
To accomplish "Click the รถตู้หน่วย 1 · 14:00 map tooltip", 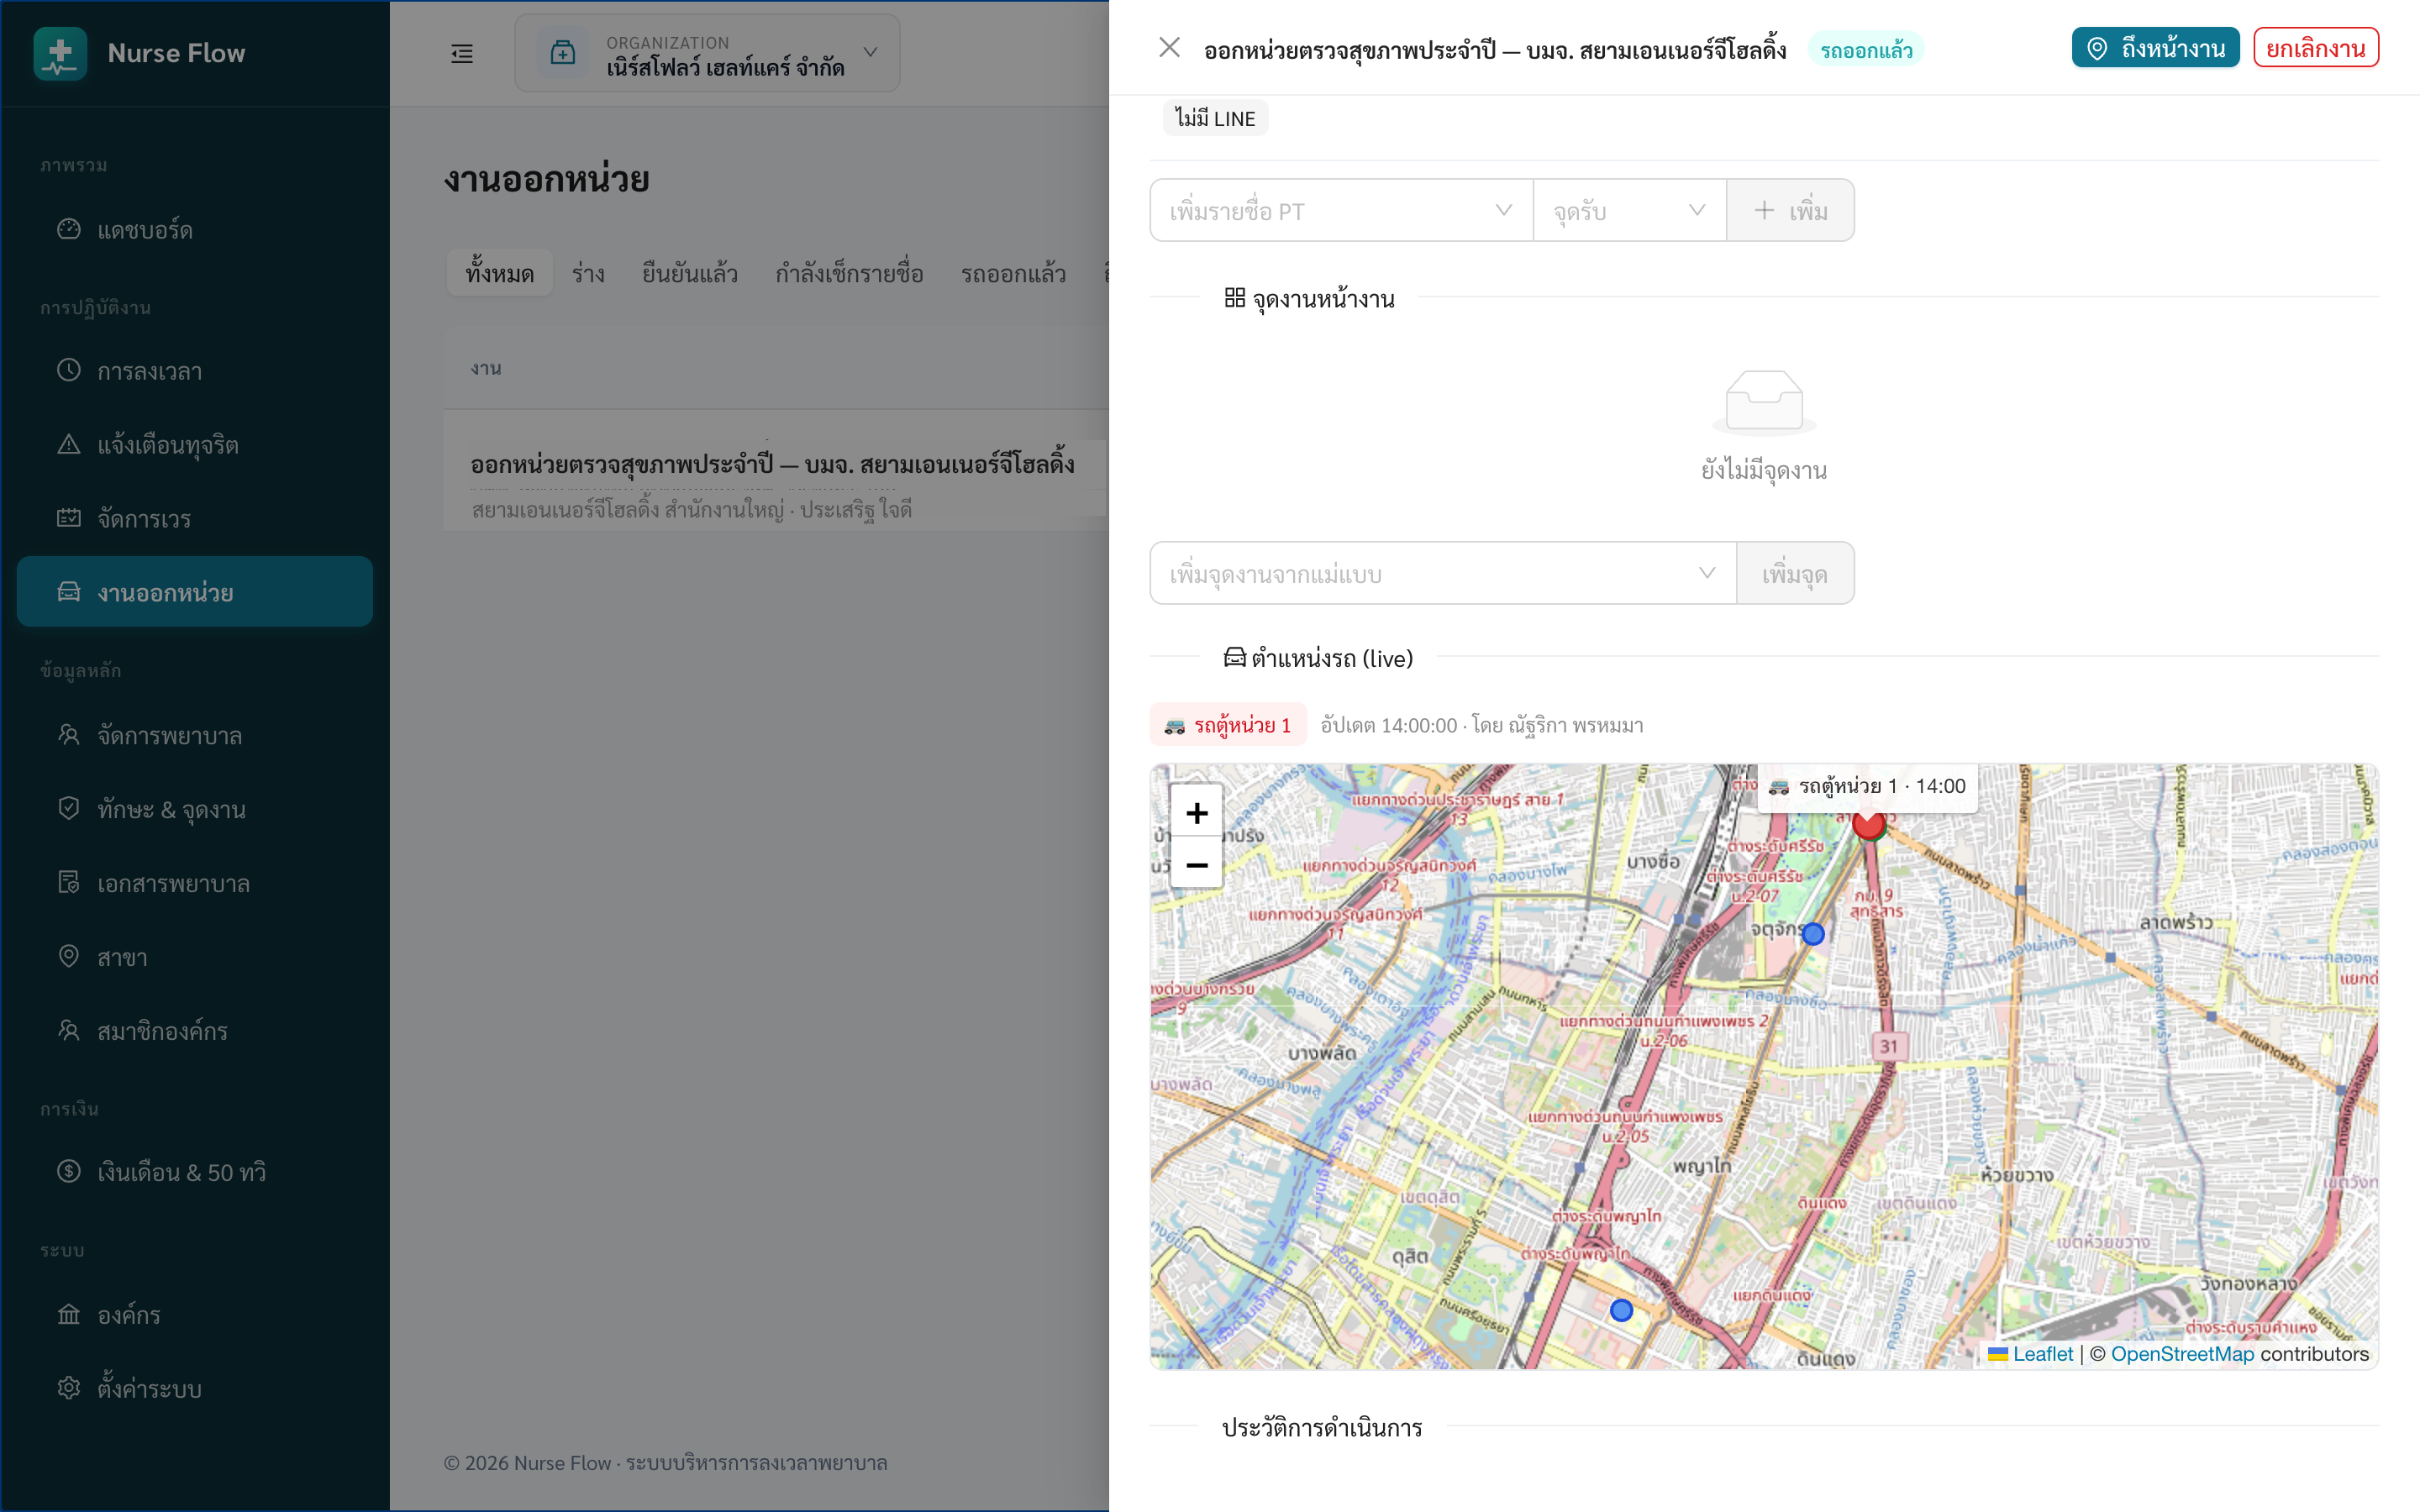I will pos(1867,786).
